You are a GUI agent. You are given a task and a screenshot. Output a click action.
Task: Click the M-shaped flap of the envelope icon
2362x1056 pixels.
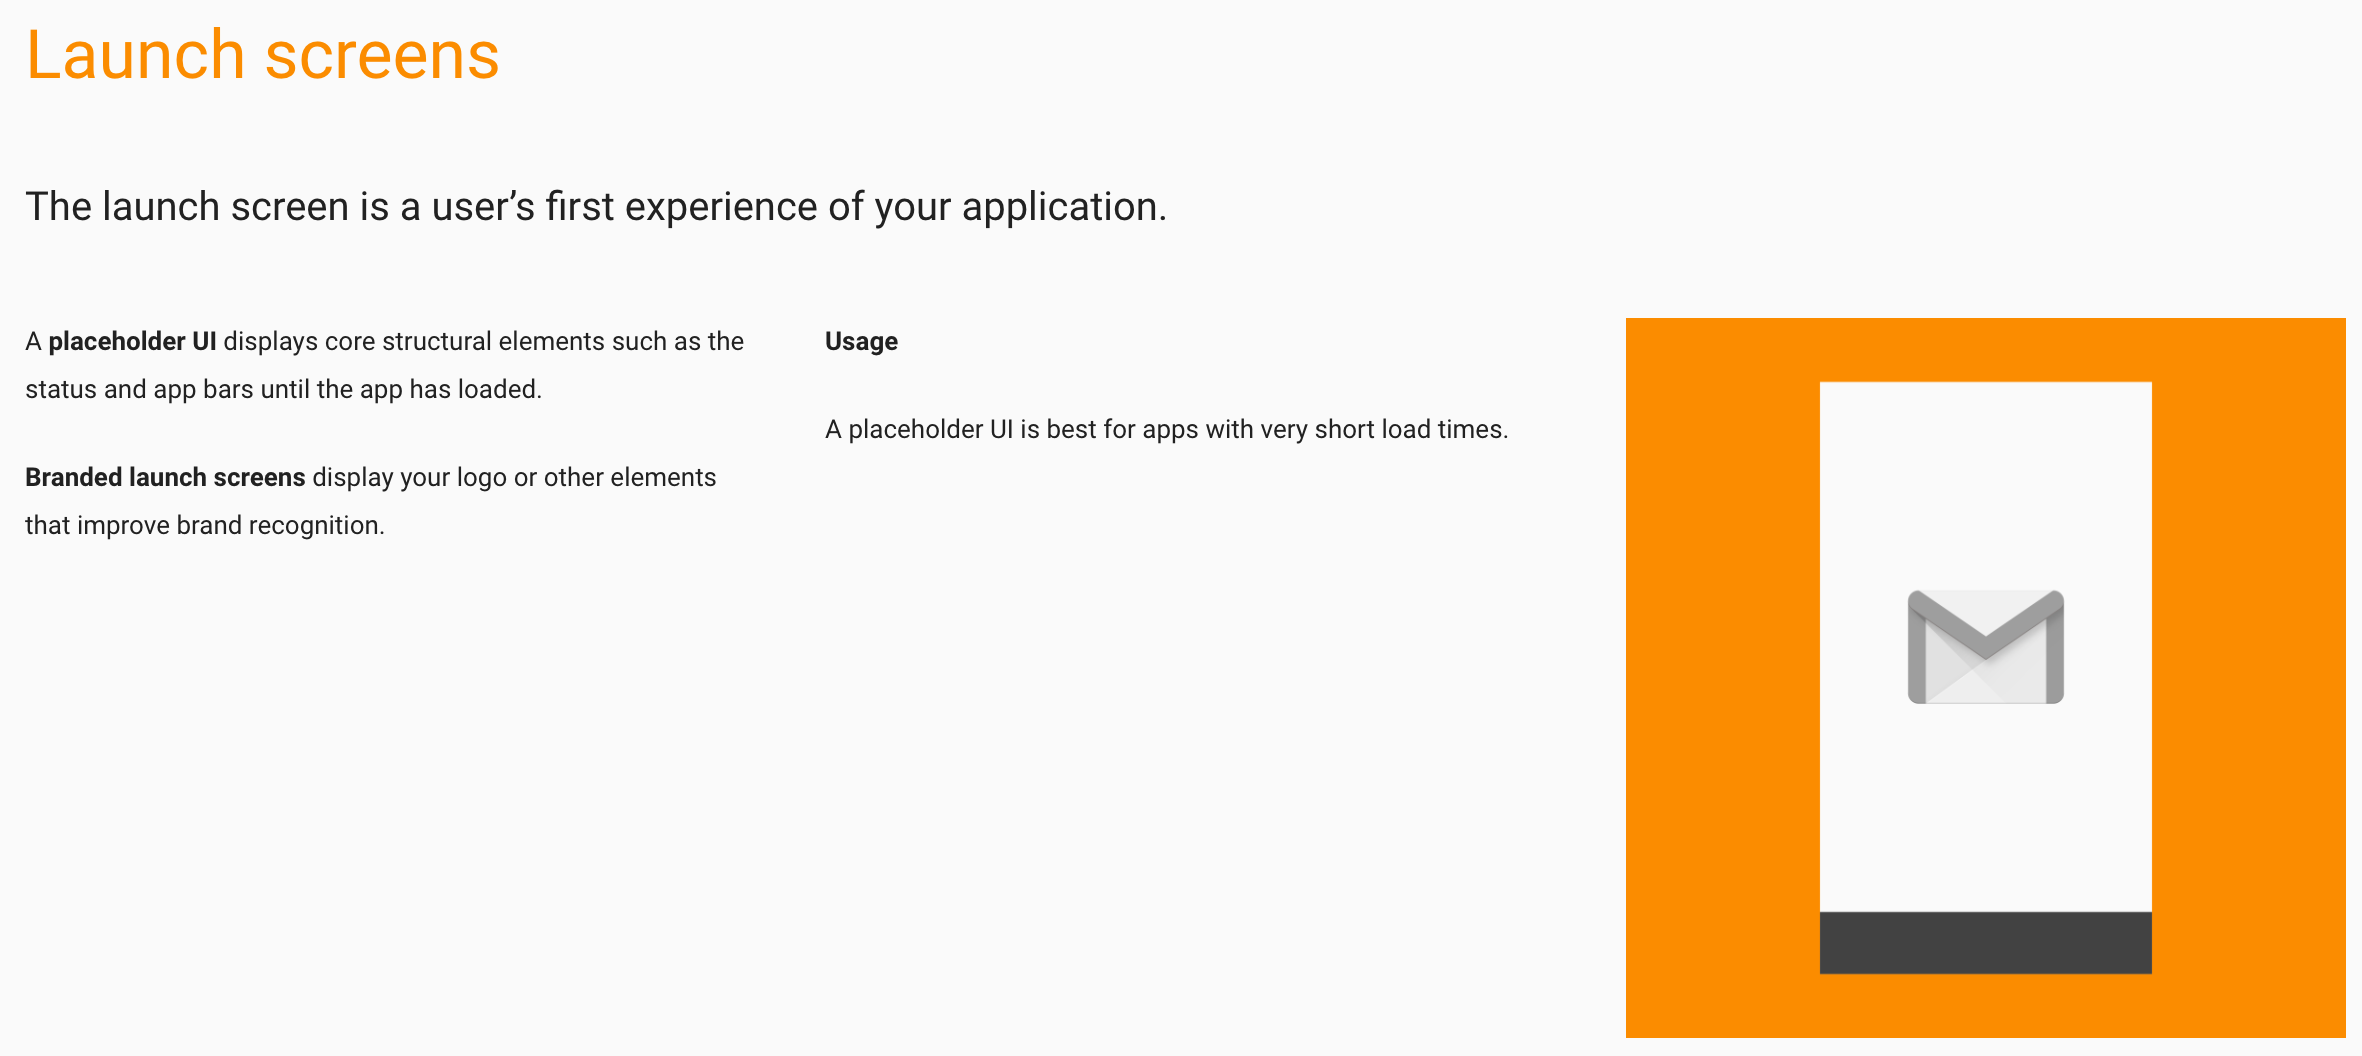[1985, 624]
